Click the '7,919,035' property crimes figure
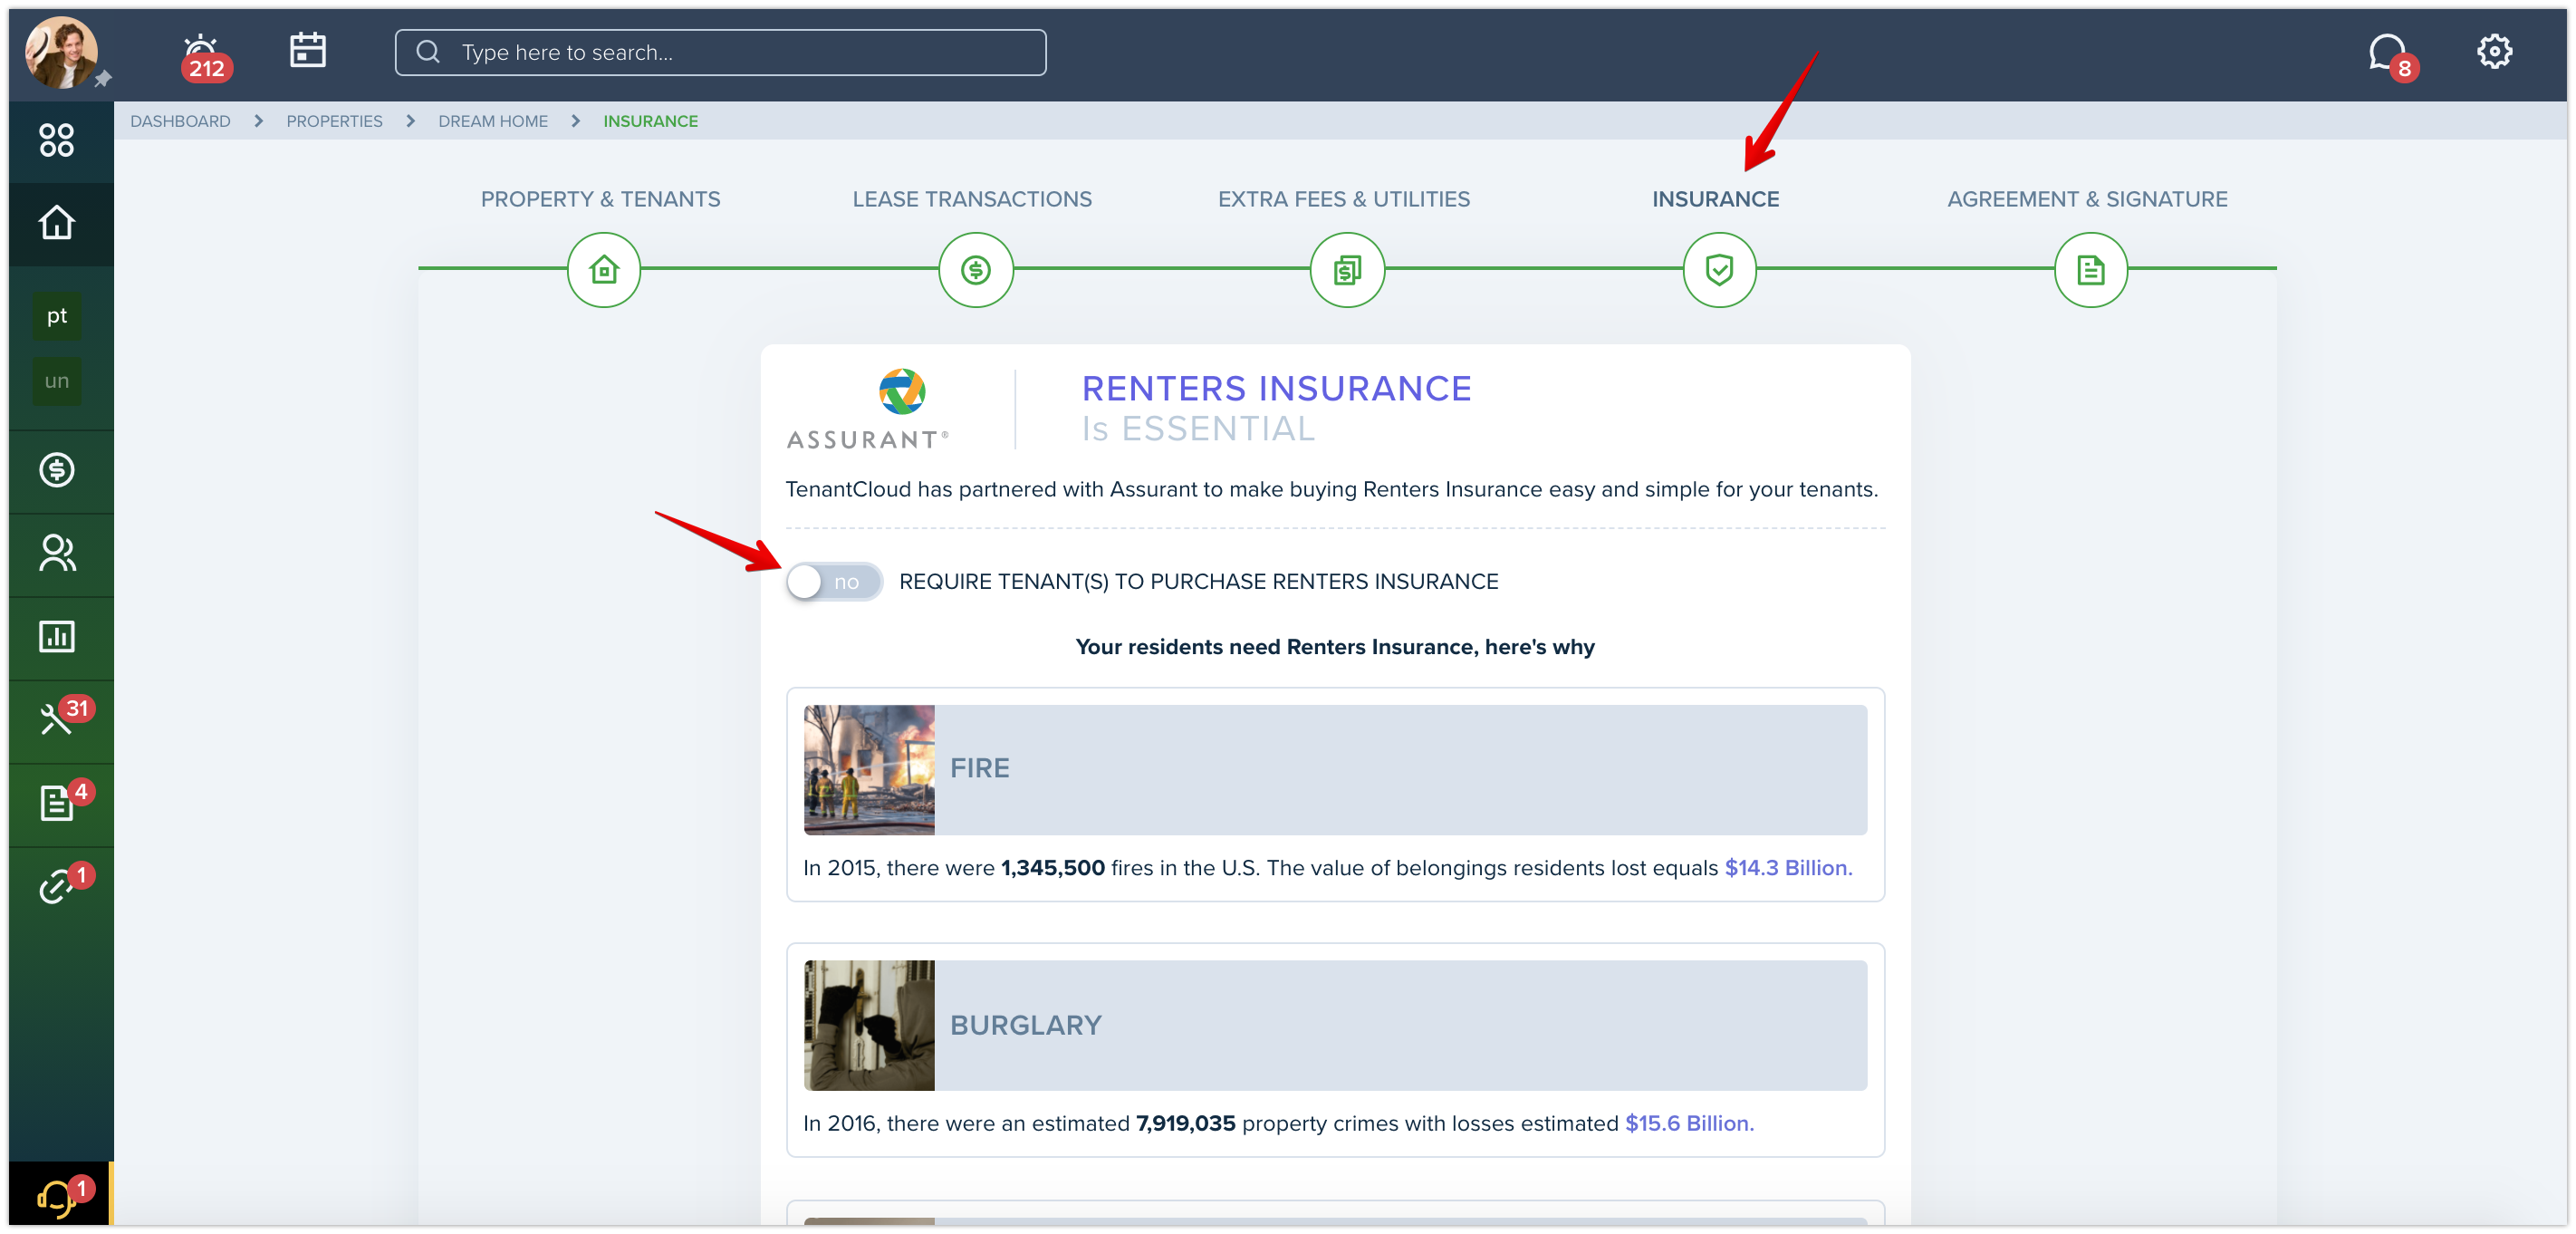This screenshot has height=1234, width=2576. (1186, 1123)
